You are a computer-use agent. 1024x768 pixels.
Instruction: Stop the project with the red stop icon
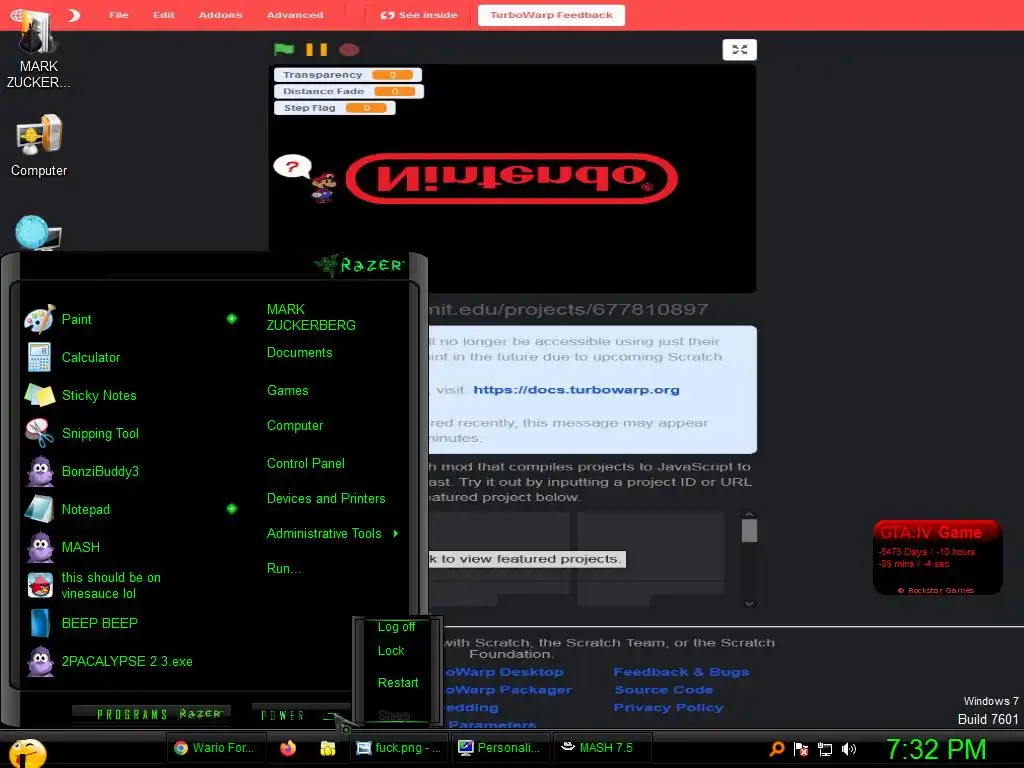[x=349, y=50]
